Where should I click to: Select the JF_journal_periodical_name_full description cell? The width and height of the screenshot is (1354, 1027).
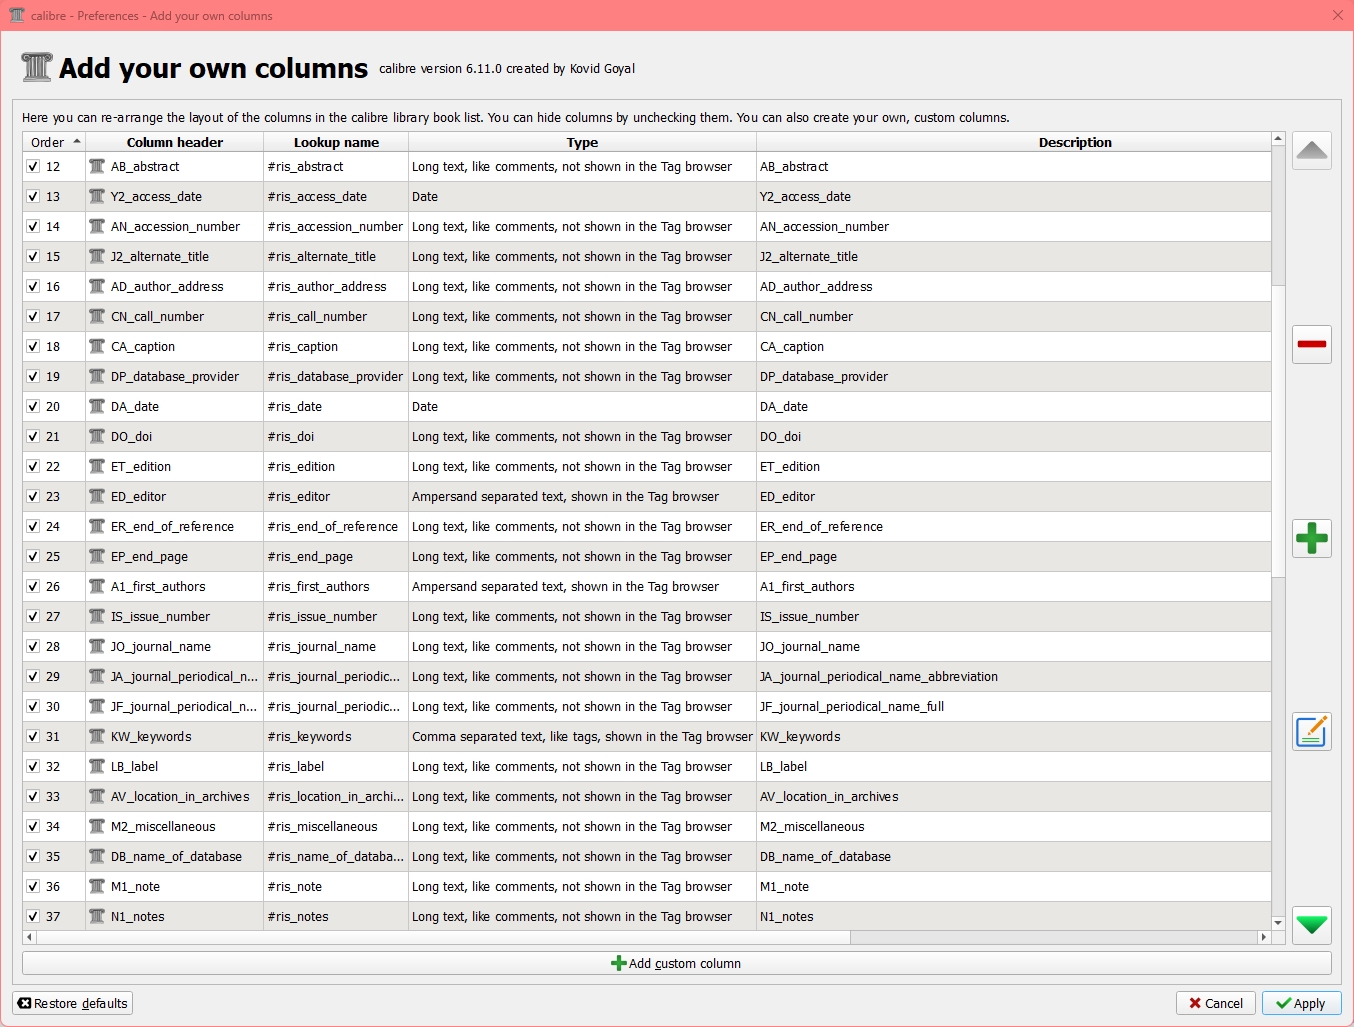(1014, 707)
